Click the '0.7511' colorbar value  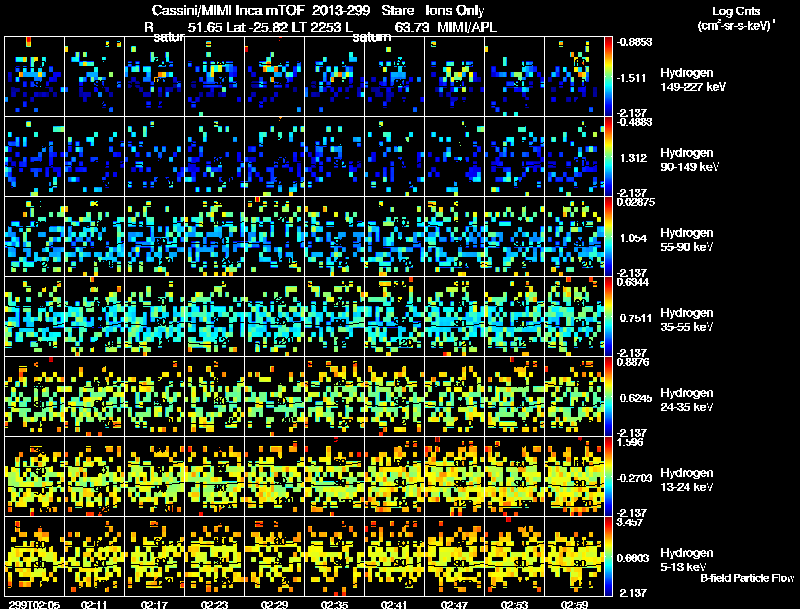[636, 318]
